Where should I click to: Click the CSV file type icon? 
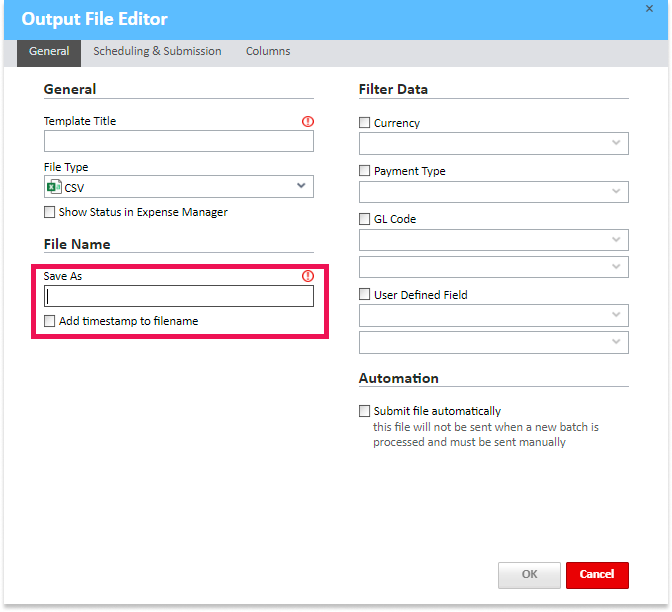(x=53, y=187)
